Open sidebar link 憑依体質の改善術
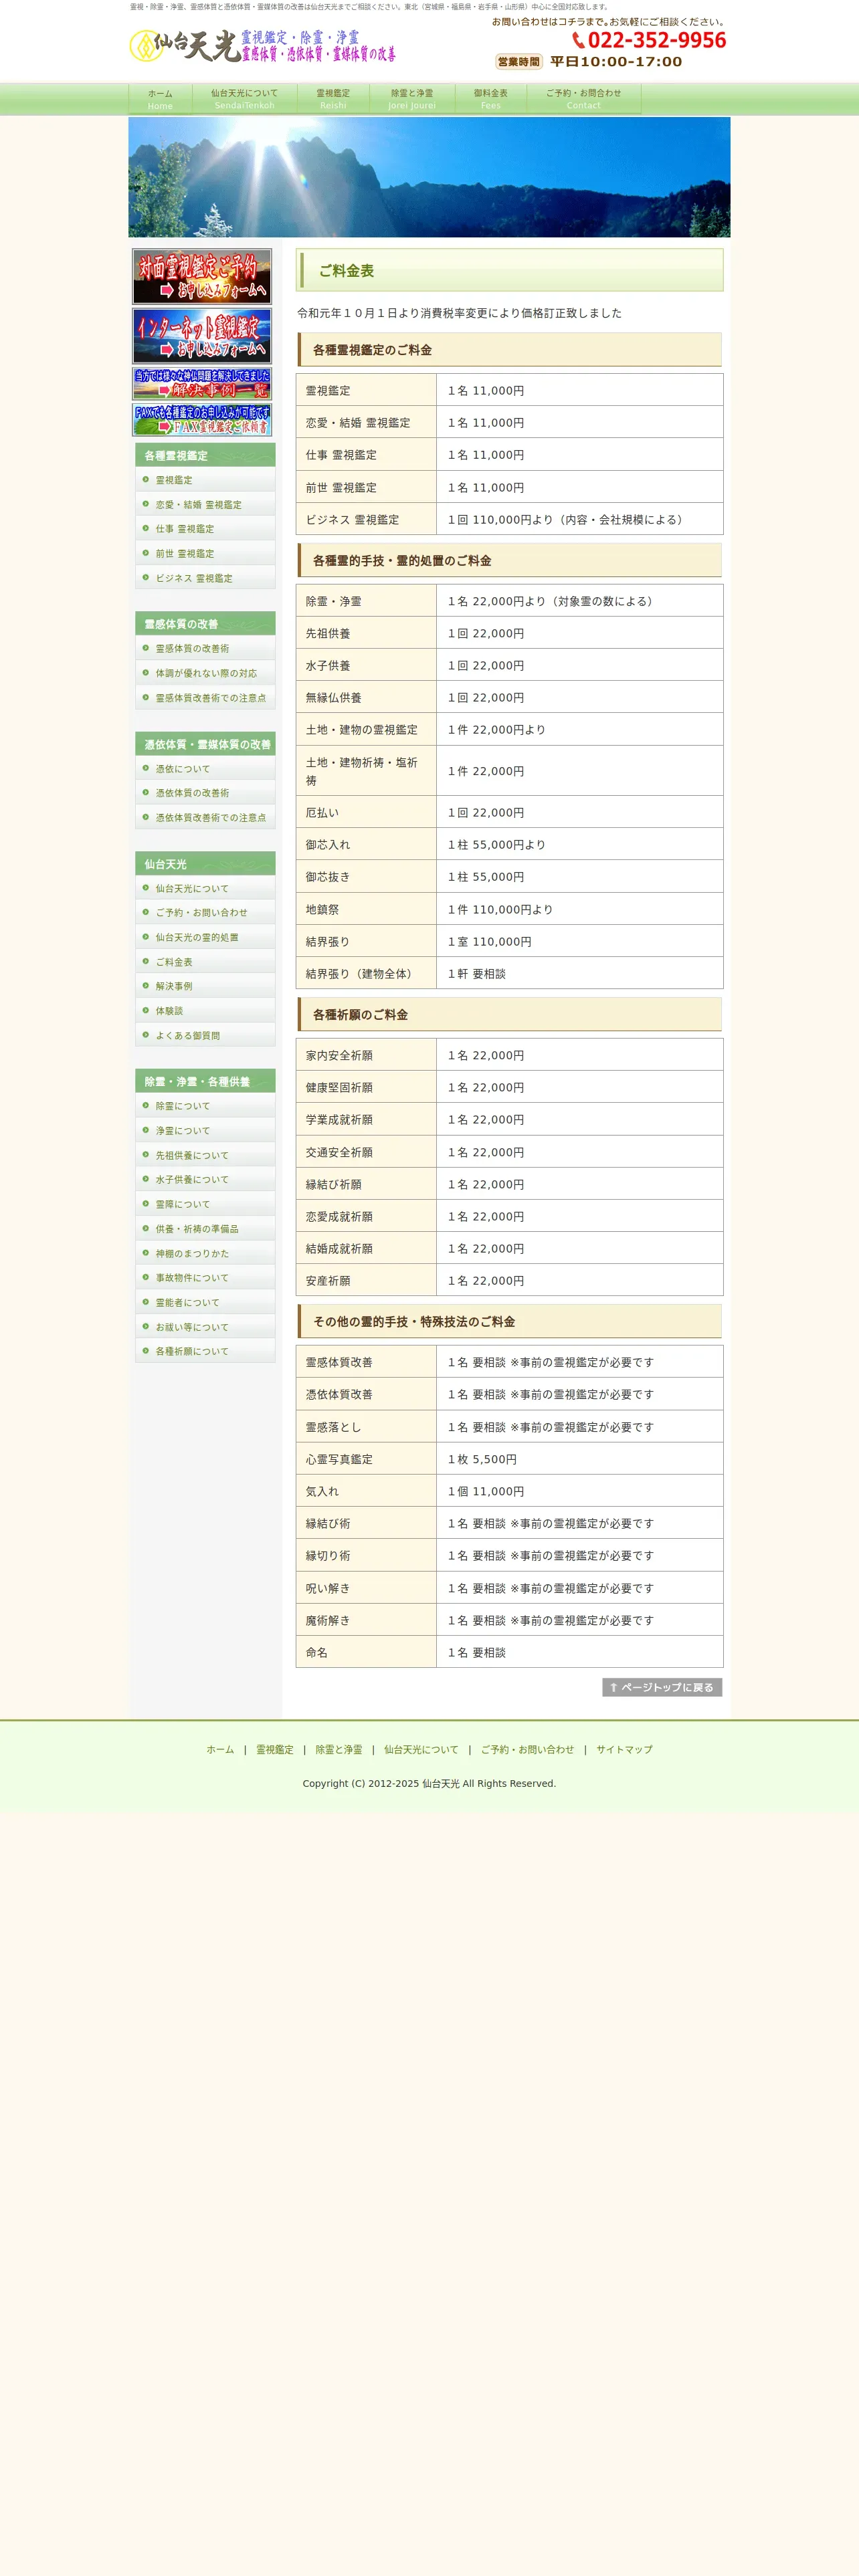The image size is (859, 2576). tap(205, 793)
